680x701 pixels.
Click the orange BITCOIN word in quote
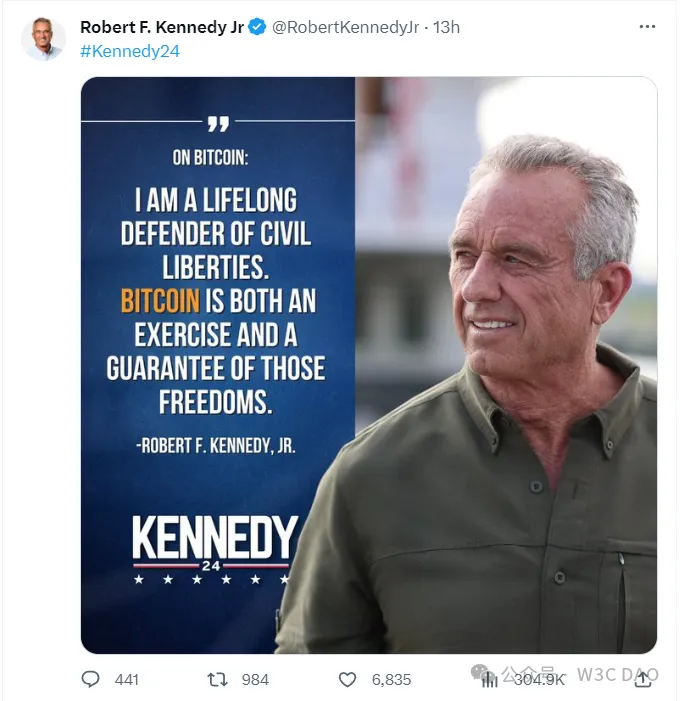click(x=160, y=301)
